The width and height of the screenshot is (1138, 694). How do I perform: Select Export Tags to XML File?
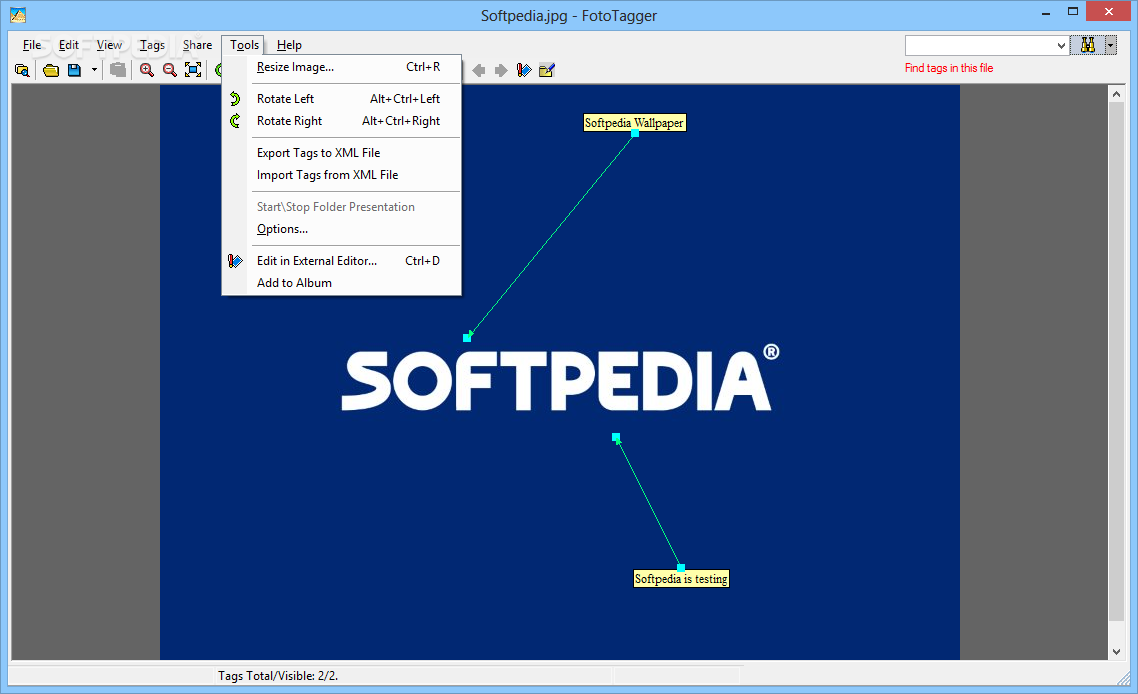[341, 152]
